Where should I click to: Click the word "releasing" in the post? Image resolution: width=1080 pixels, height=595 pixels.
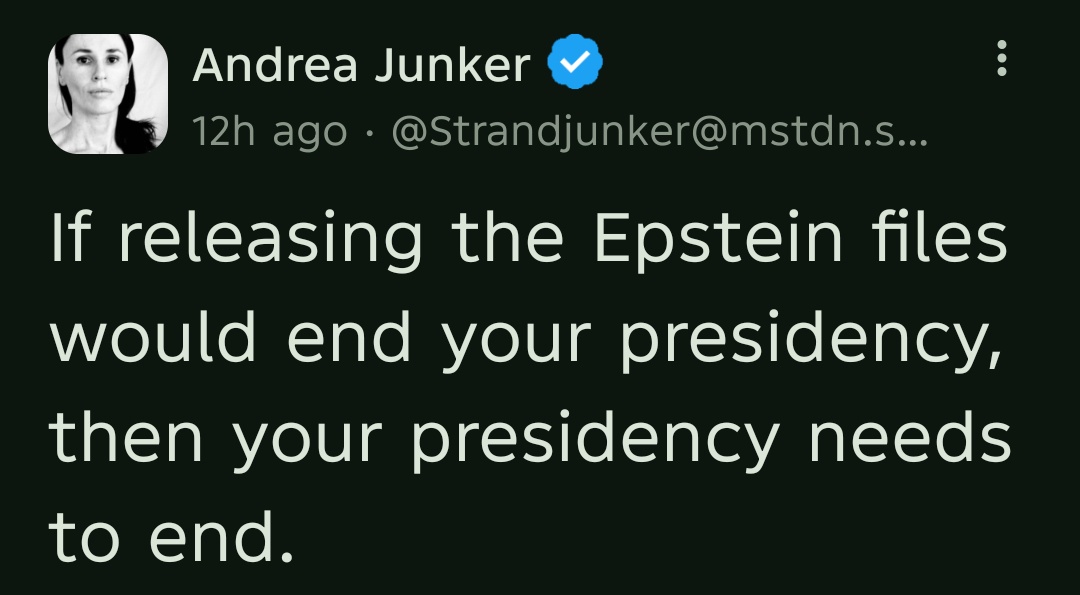pyautogui.click(x=270, y=240)
